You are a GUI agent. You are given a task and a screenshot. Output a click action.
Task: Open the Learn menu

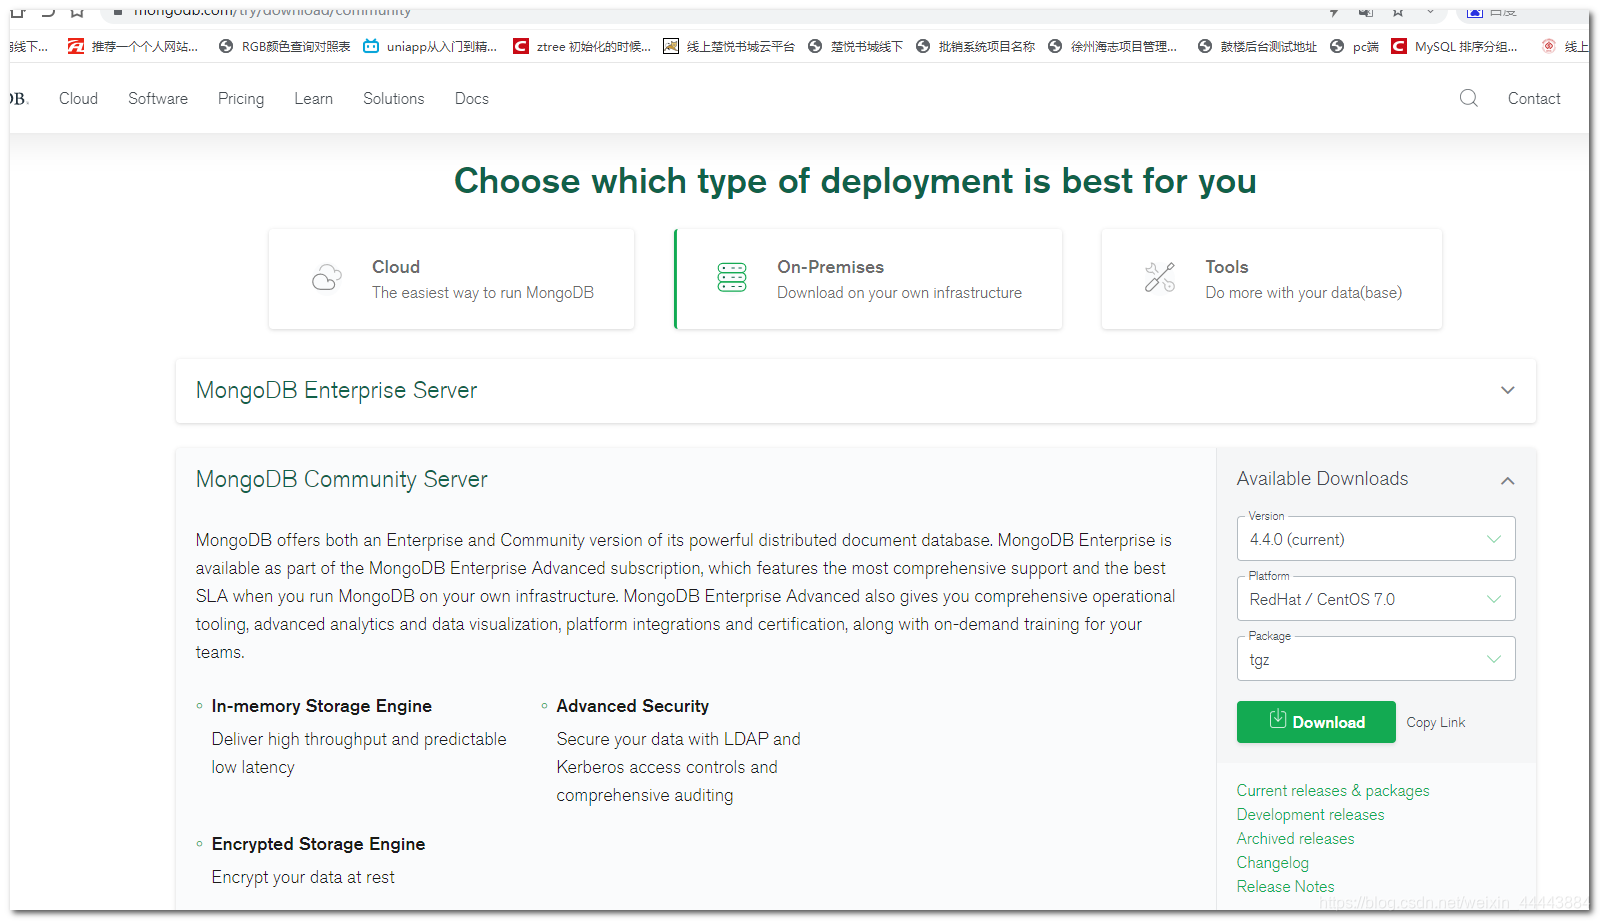point(313,98)
